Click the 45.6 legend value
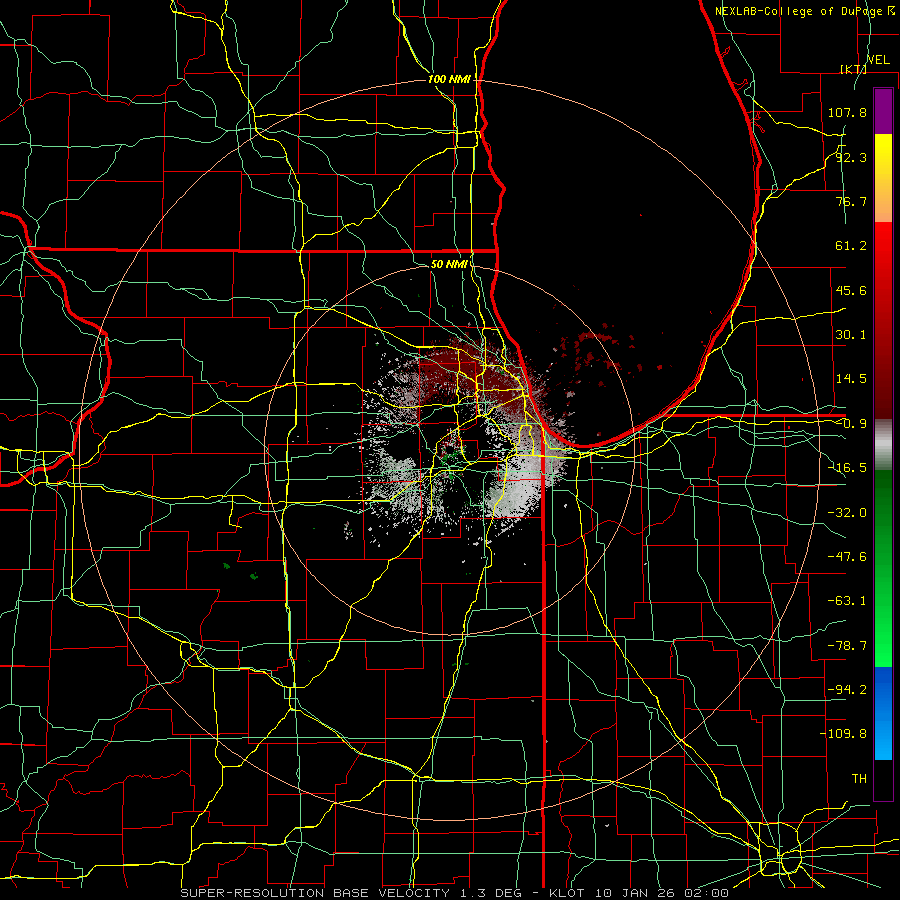 tap(851, 290)
